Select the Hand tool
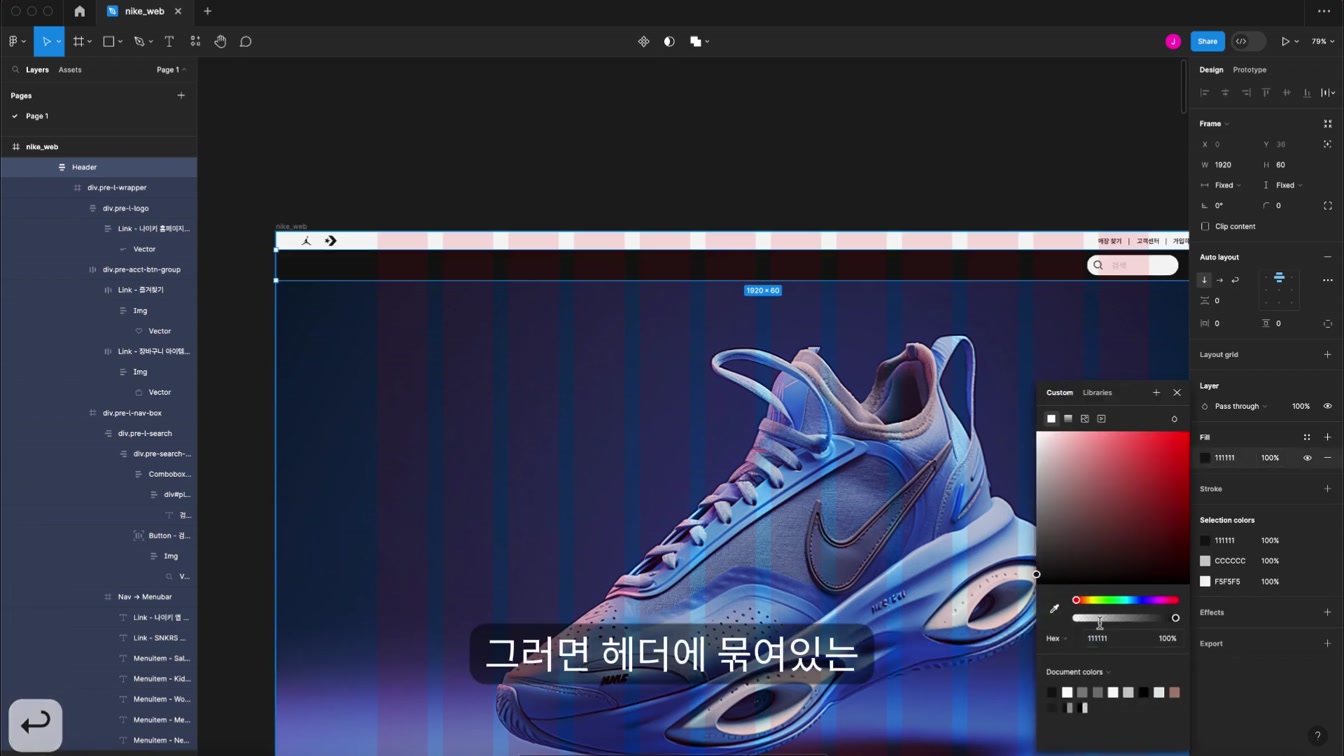Viewport: 1344px width, 756px height. (220, 41)
